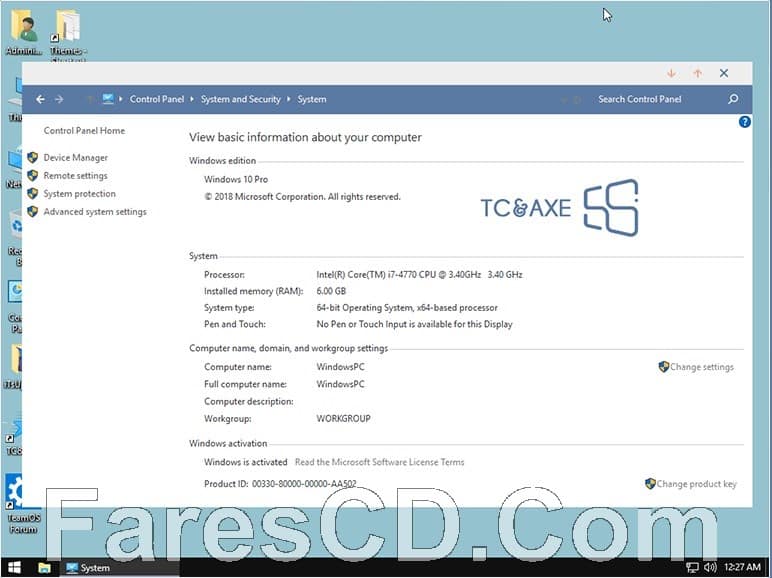772x578 pixels.
Task: Expand arrow after Control Panel breadcrumb
Action: click(192, 99)
